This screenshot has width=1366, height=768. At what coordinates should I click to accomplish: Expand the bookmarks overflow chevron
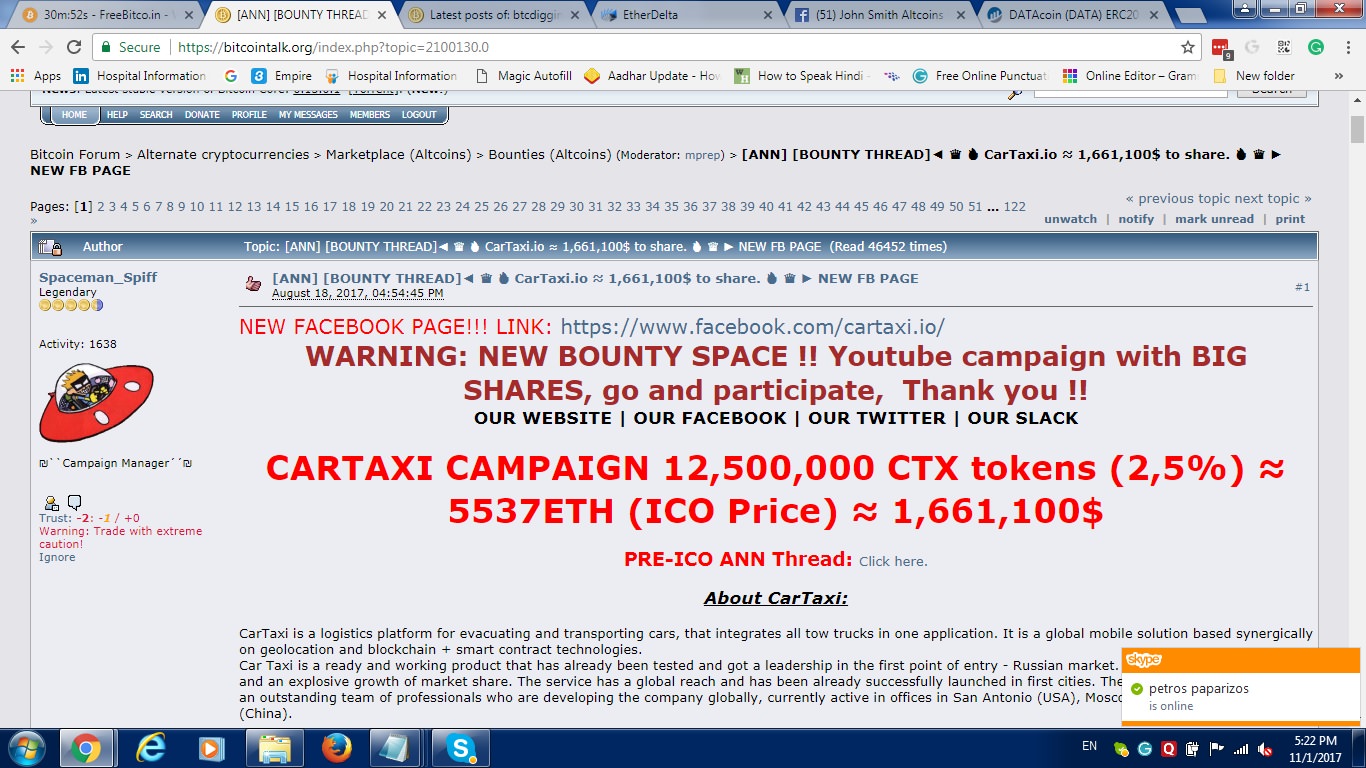point(1339,75)
